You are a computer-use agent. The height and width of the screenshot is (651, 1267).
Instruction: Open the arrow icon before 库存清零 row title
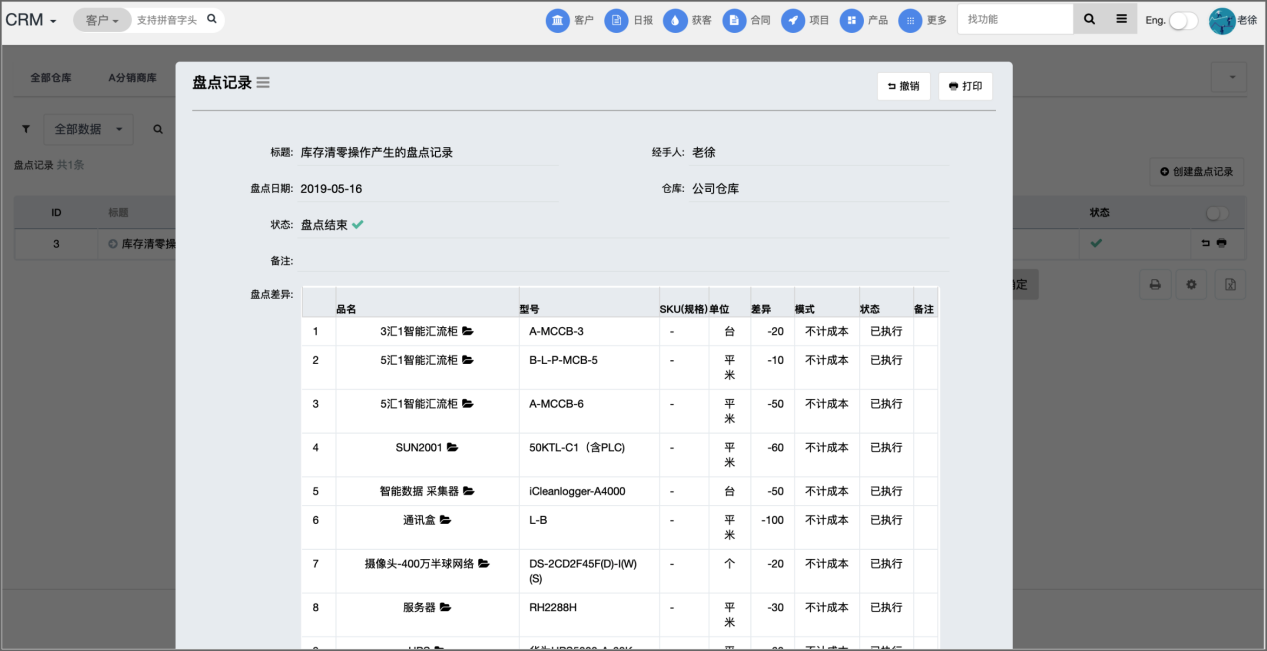click(113, 244)
